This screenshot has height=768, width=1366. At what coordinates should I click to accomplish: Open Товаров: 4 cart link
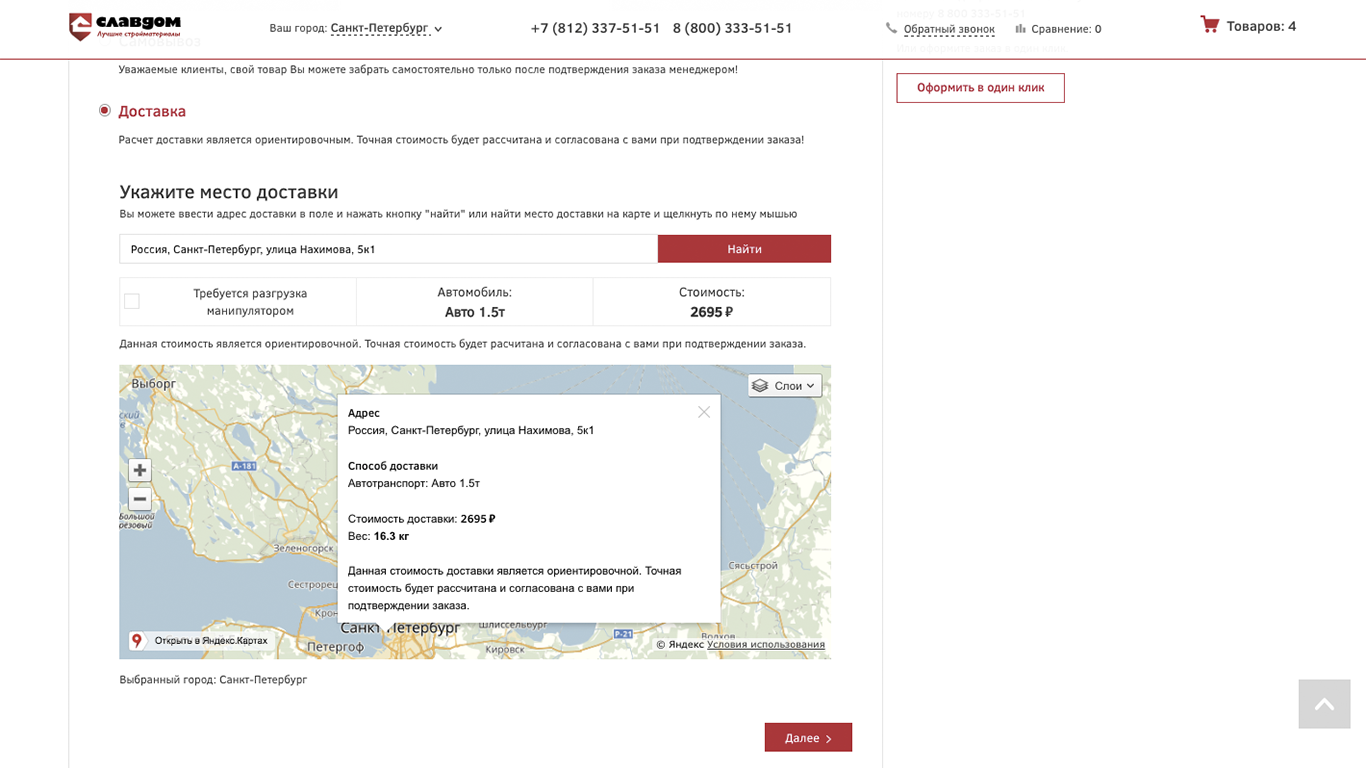click(x=1261, y=26)
